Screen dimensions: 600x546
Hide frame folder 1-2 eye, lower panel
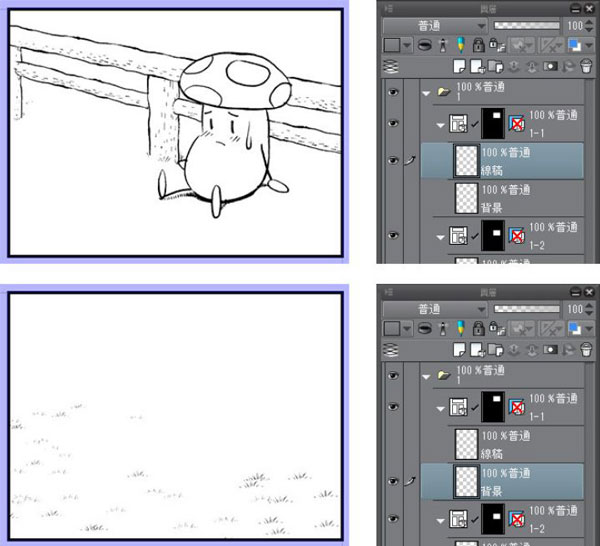pyautogui.click(x=393, y=519)
